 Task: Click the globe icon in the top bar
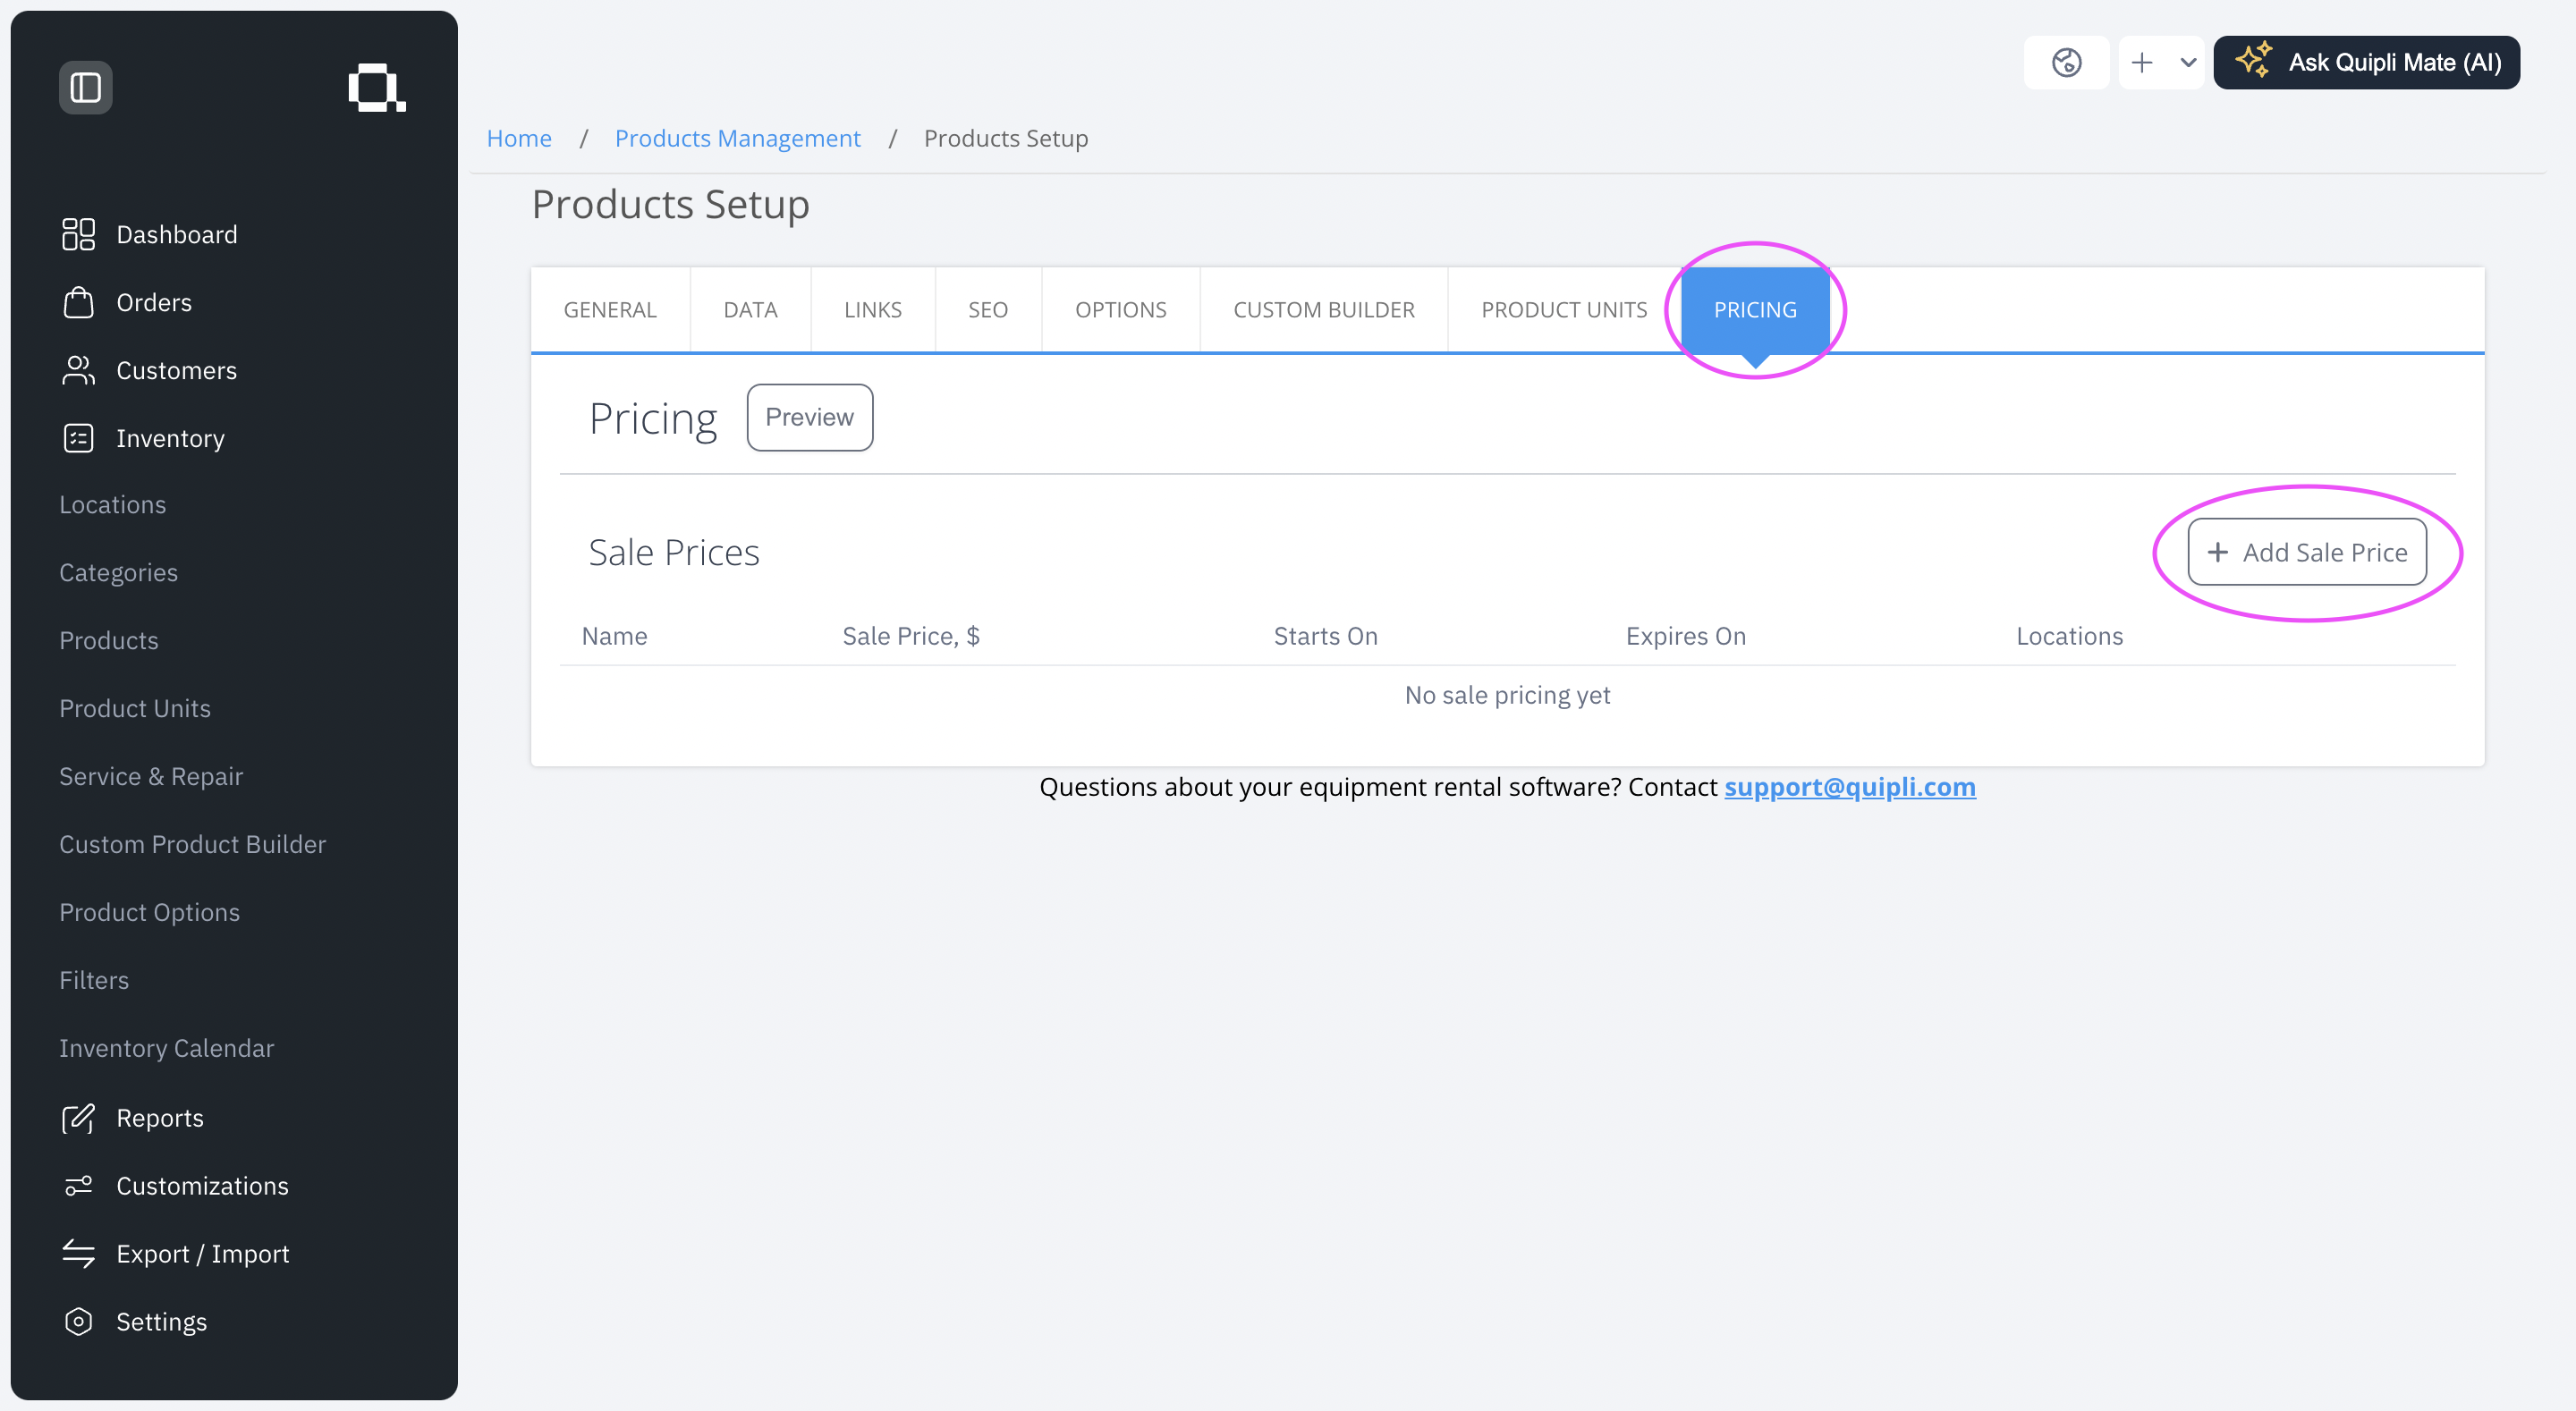(2066, 62)
